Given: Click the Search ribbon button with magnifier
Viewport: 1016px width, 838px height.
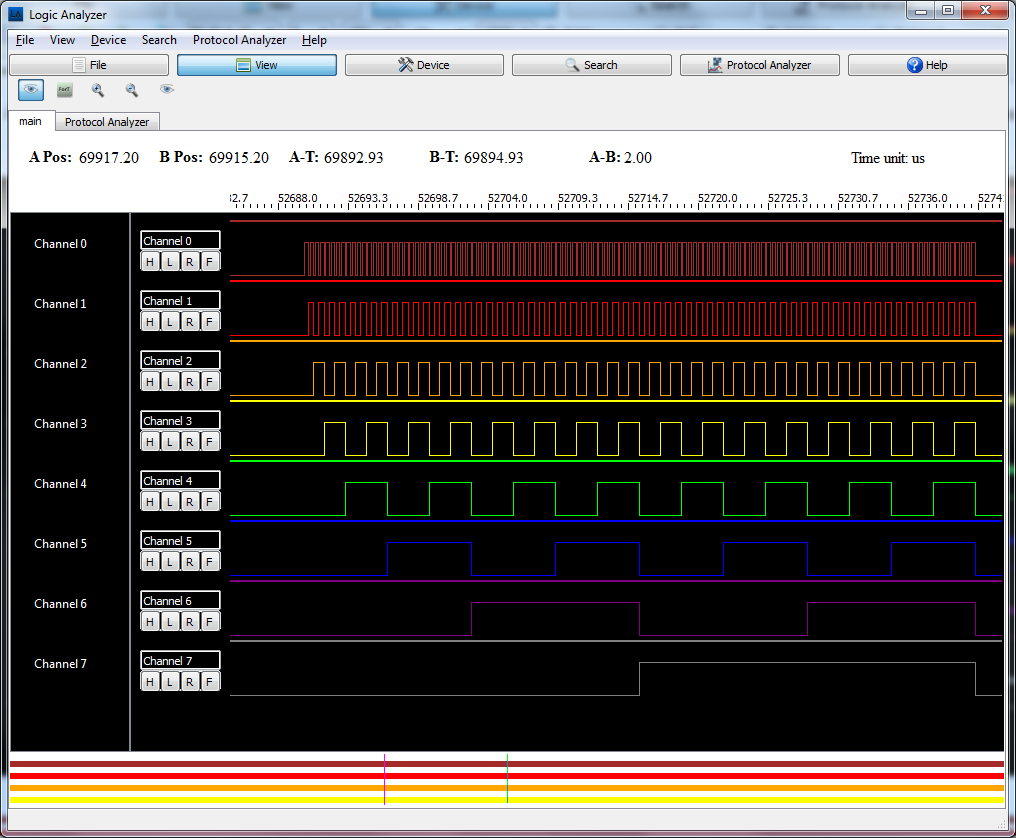Looking at the screenshot, I should click(x=591, y=65).
